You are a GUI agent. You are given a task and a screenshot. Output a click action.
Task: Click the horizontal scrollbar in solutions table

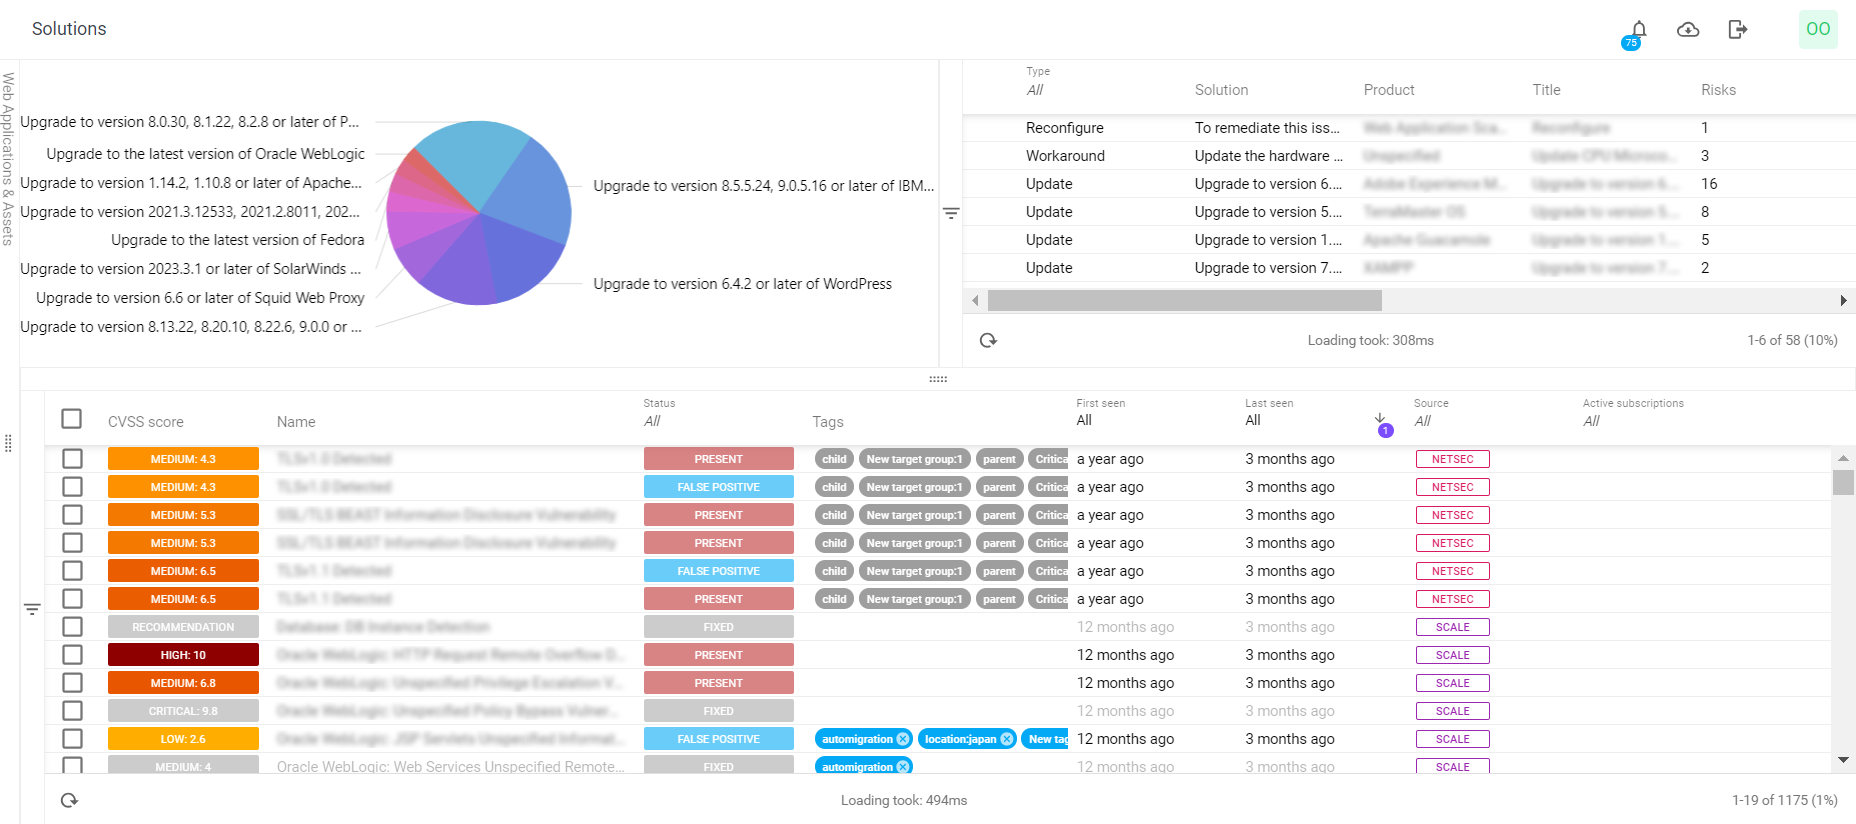click(1184, 301)
